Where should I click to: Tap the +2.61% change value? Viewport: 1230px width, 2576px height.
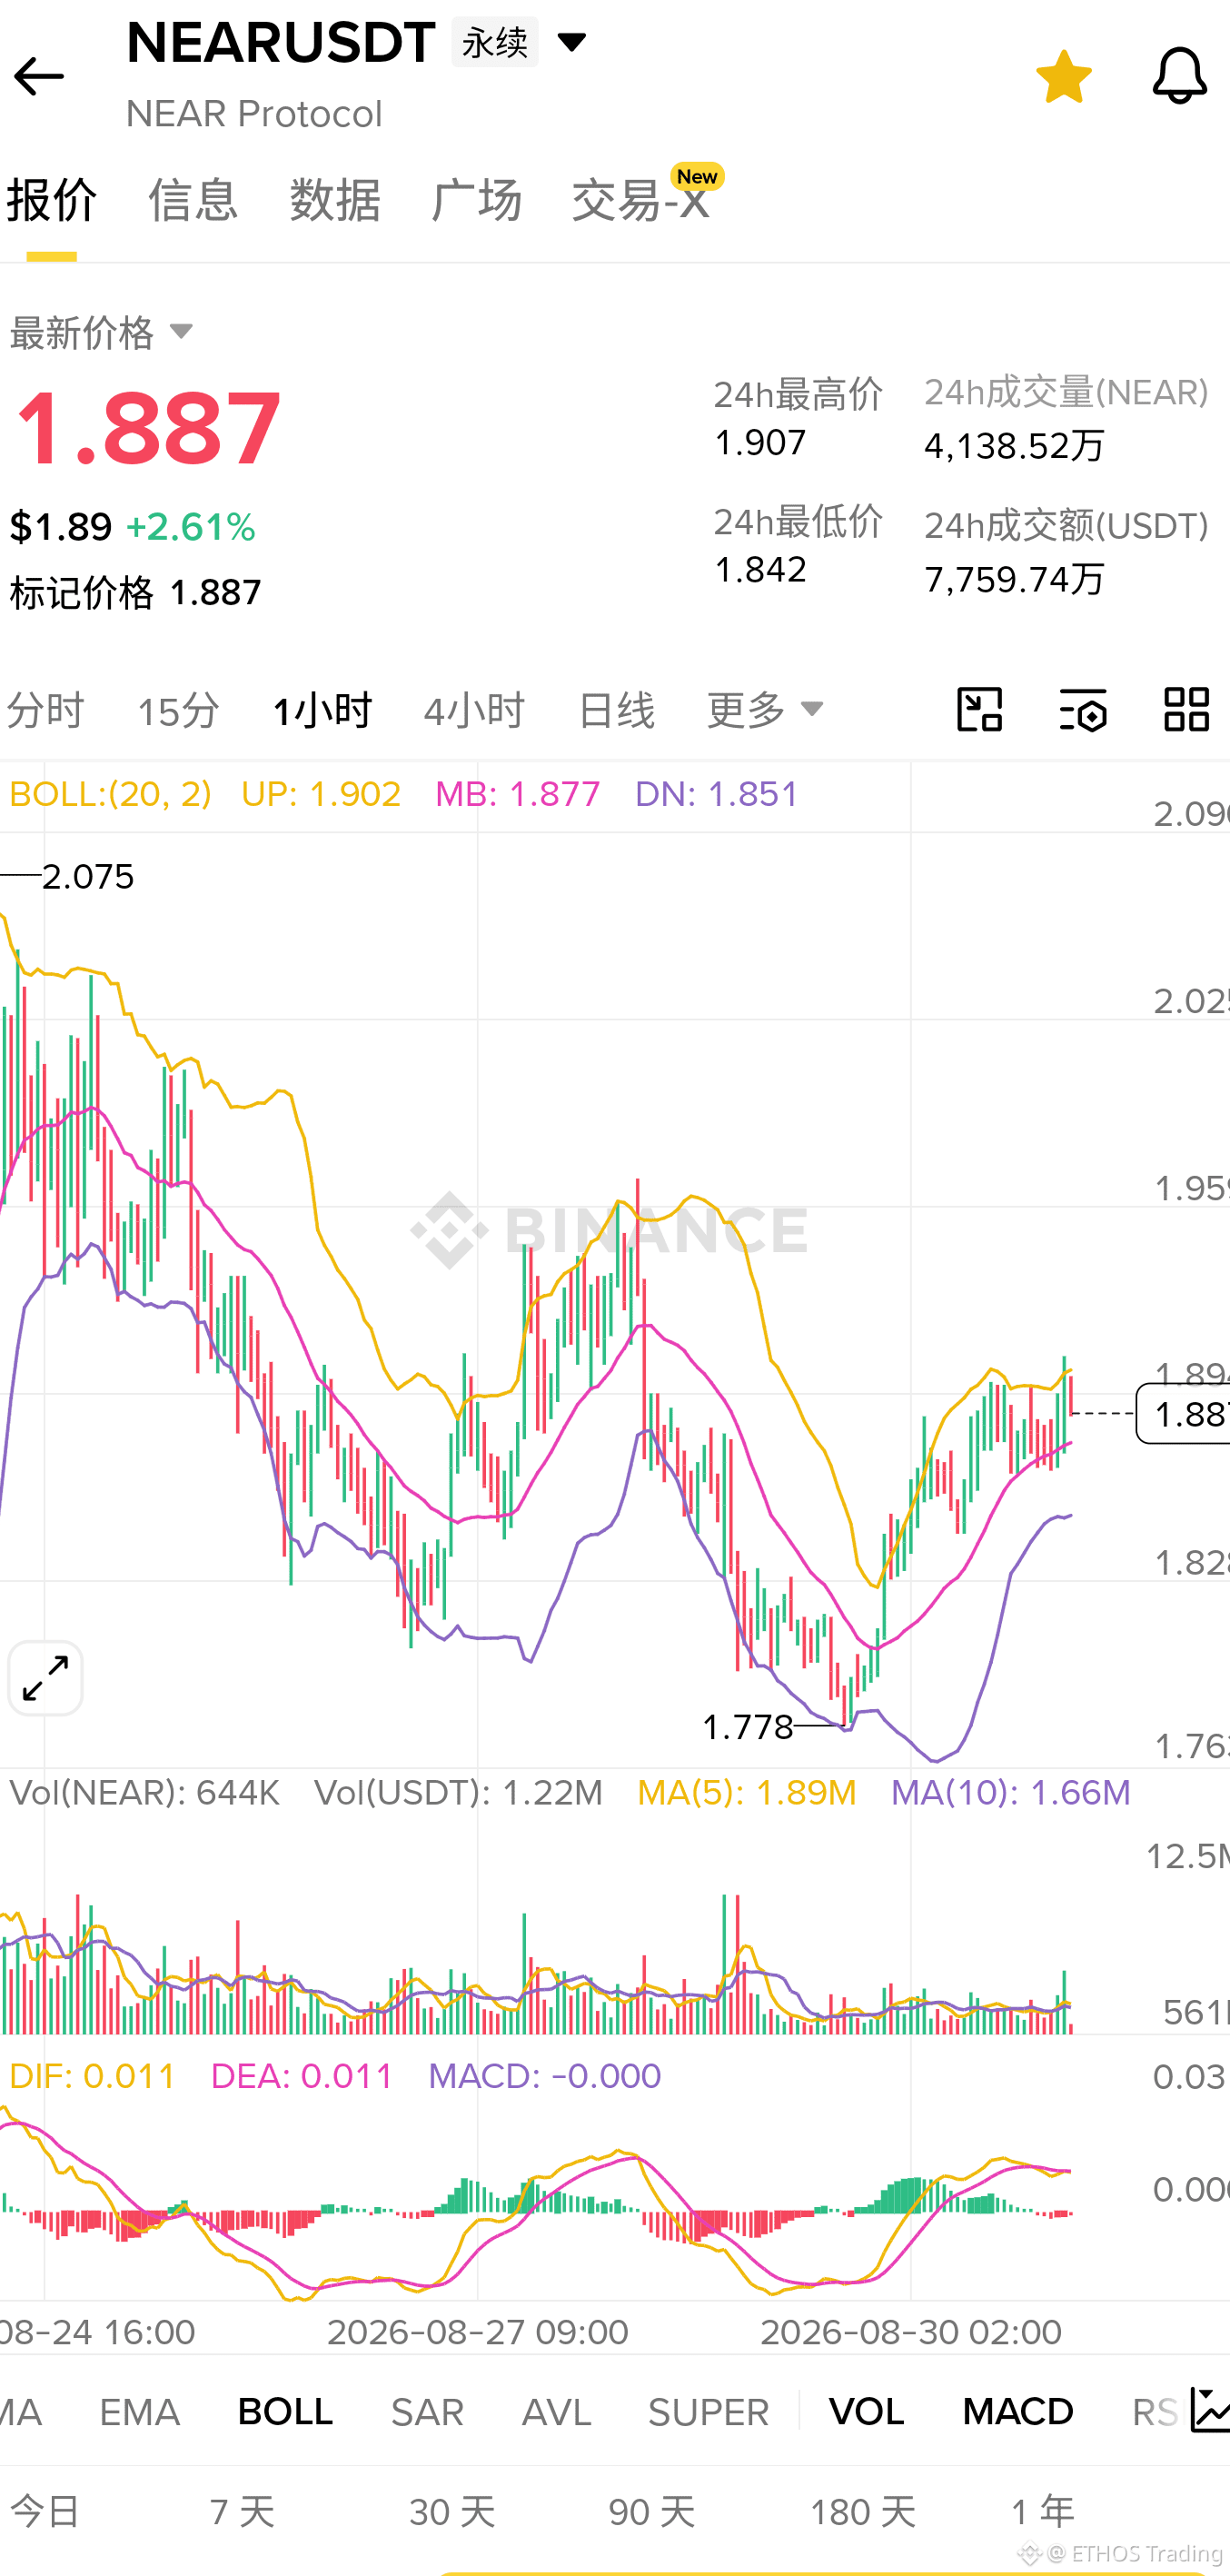pos(191,527)
